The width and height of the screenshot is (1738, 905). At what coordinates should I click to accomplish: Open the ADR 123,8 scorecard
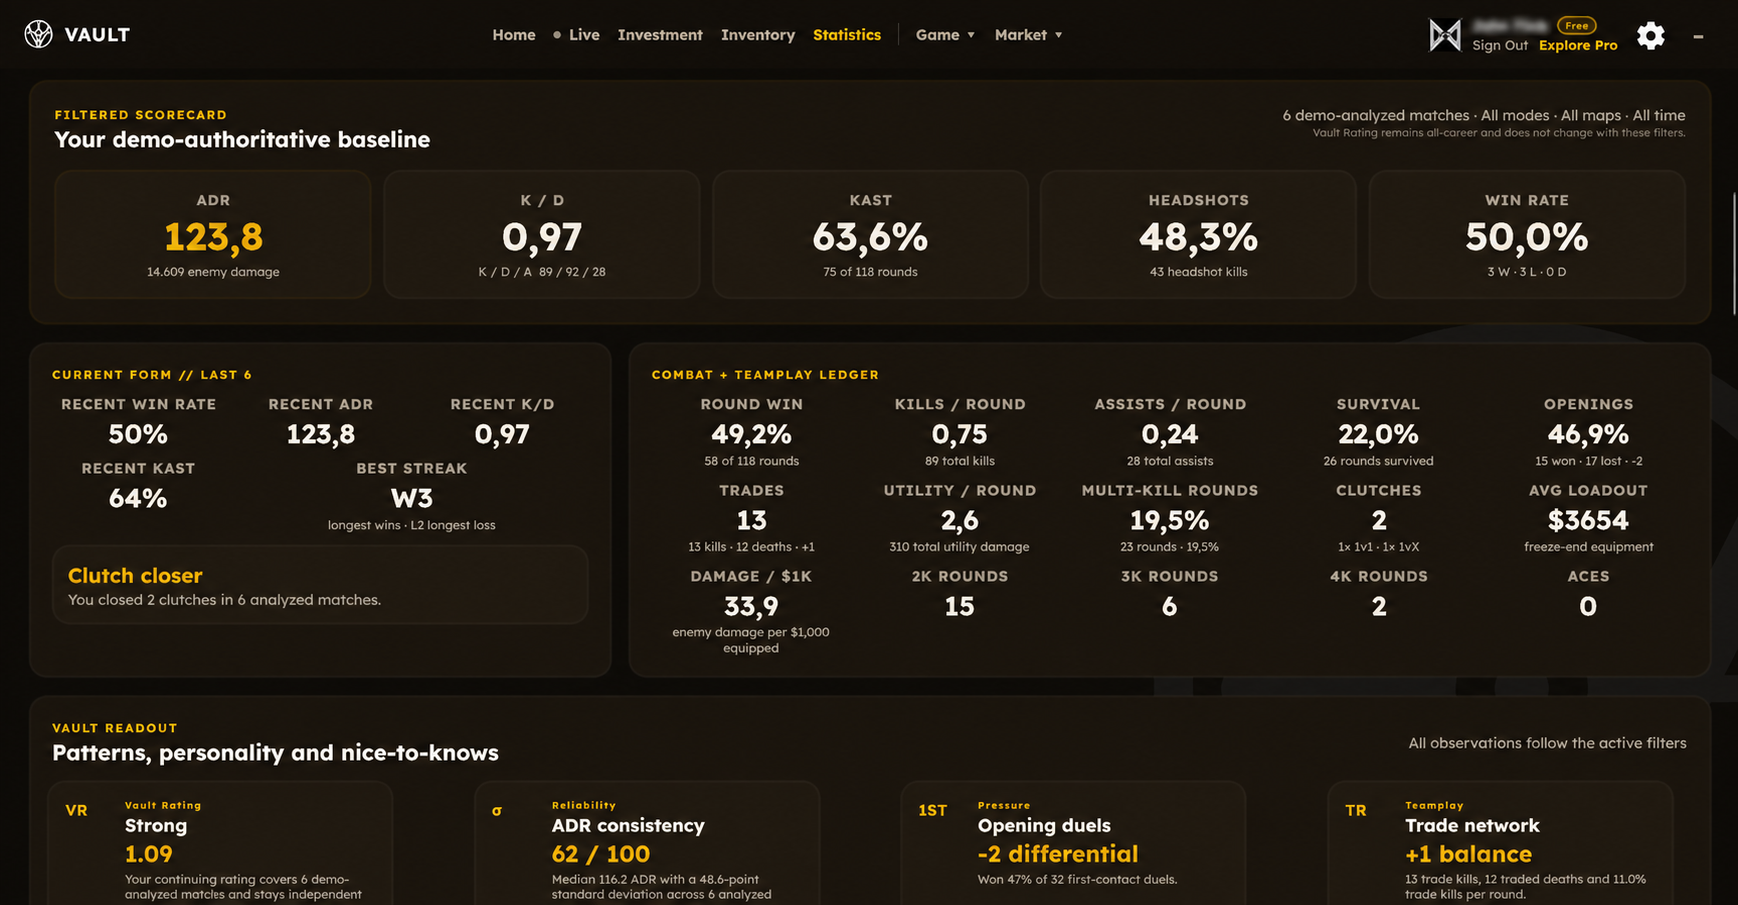click(213, 234)
